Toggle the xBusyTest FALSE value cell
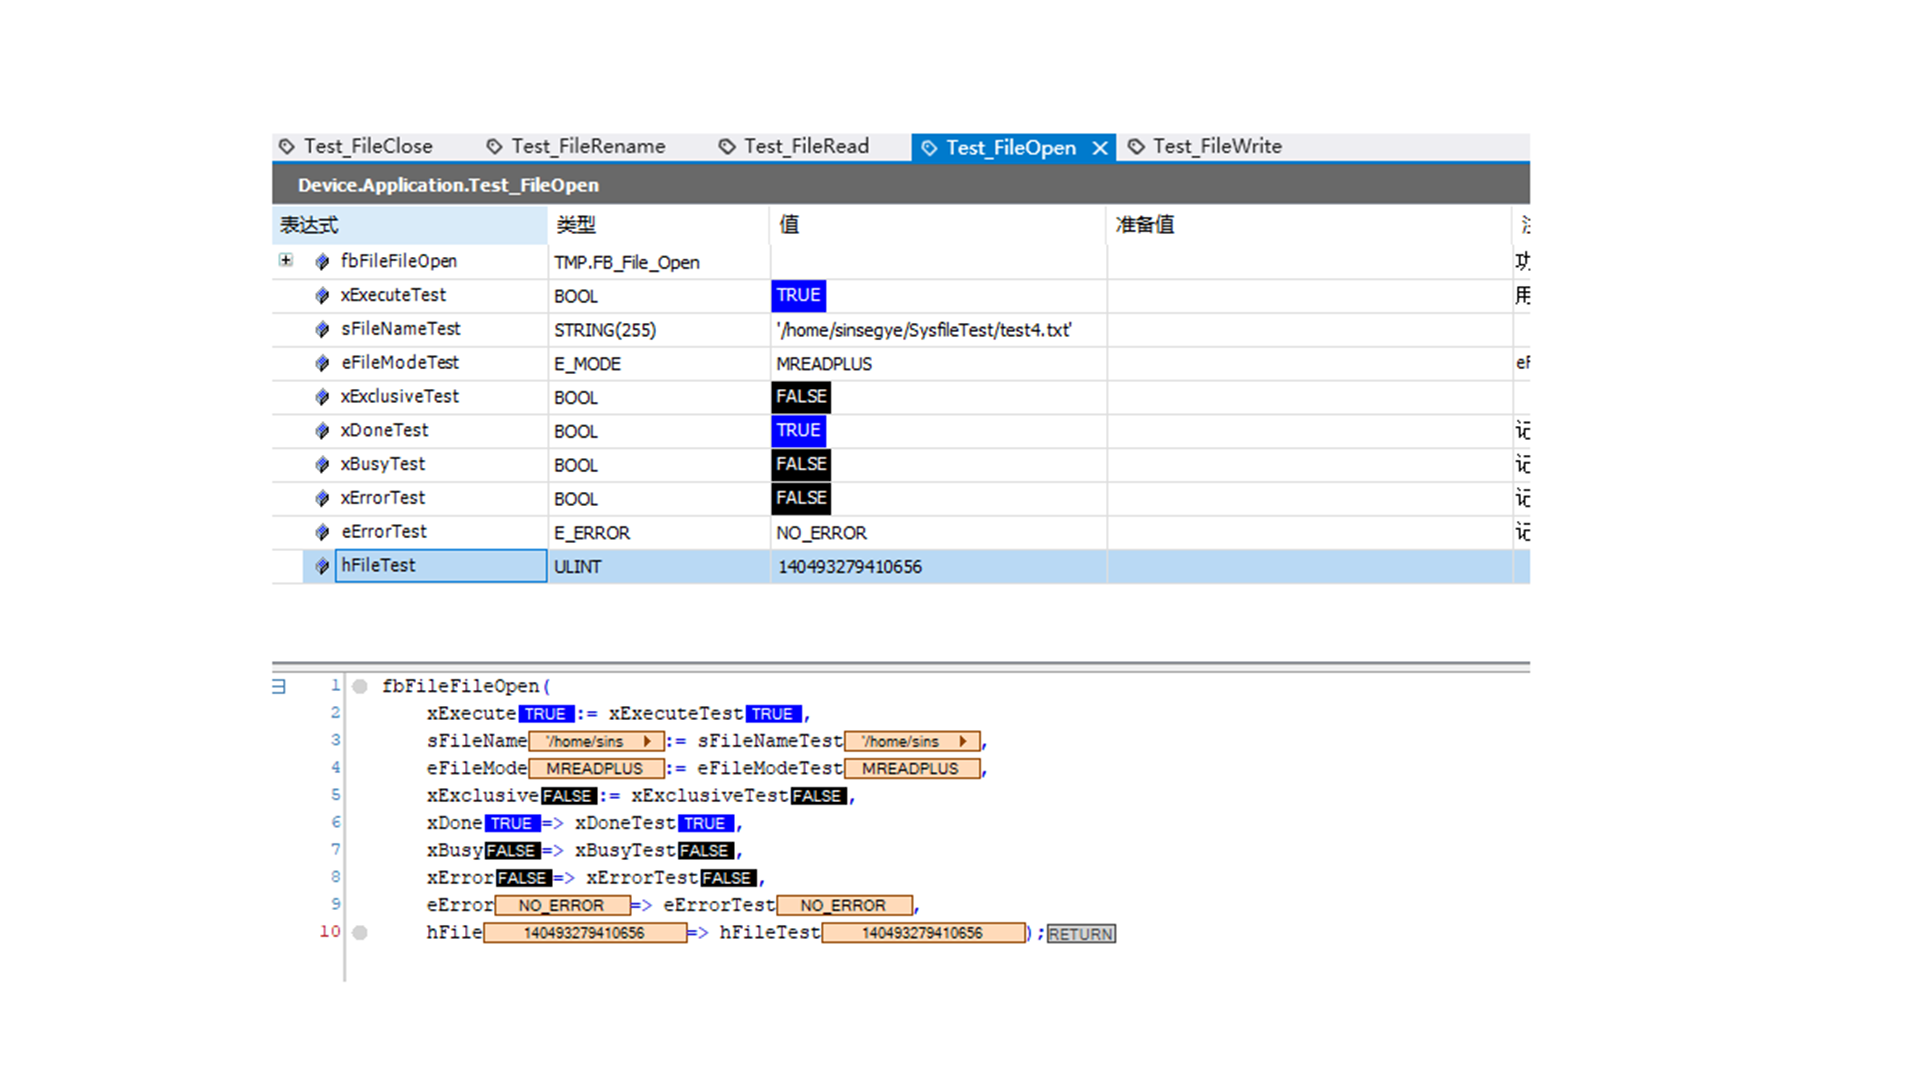The width and height of the screenshot is (1920, 1080). click(801, 464)
